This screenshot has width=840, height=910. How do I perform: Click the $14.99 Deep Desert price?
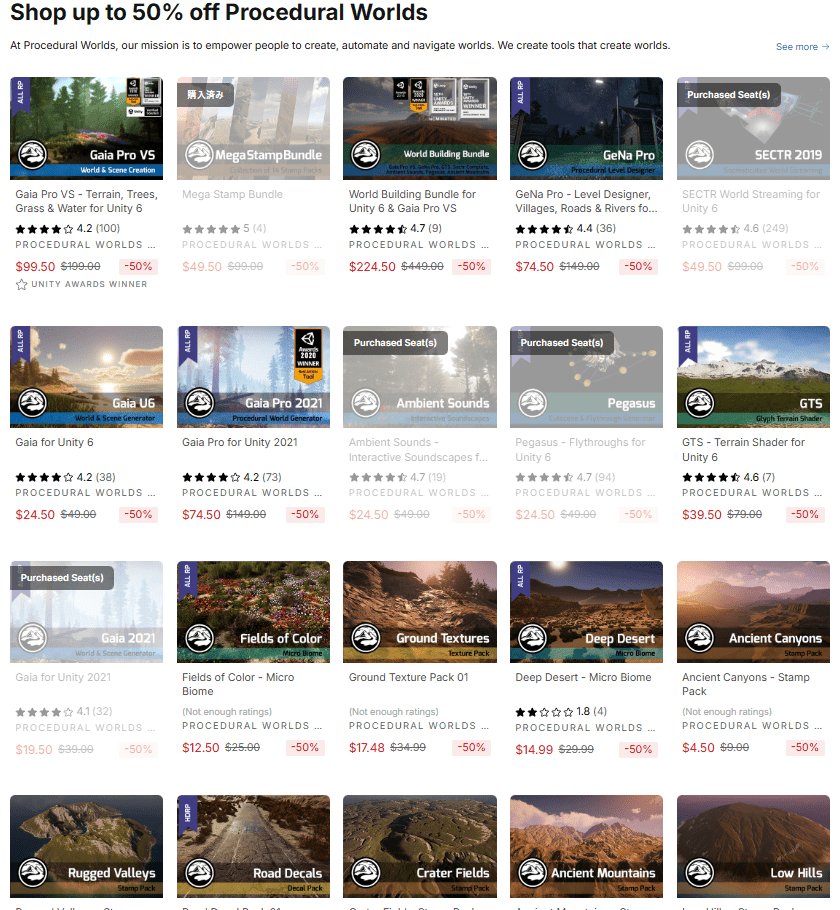pos(534,750)
